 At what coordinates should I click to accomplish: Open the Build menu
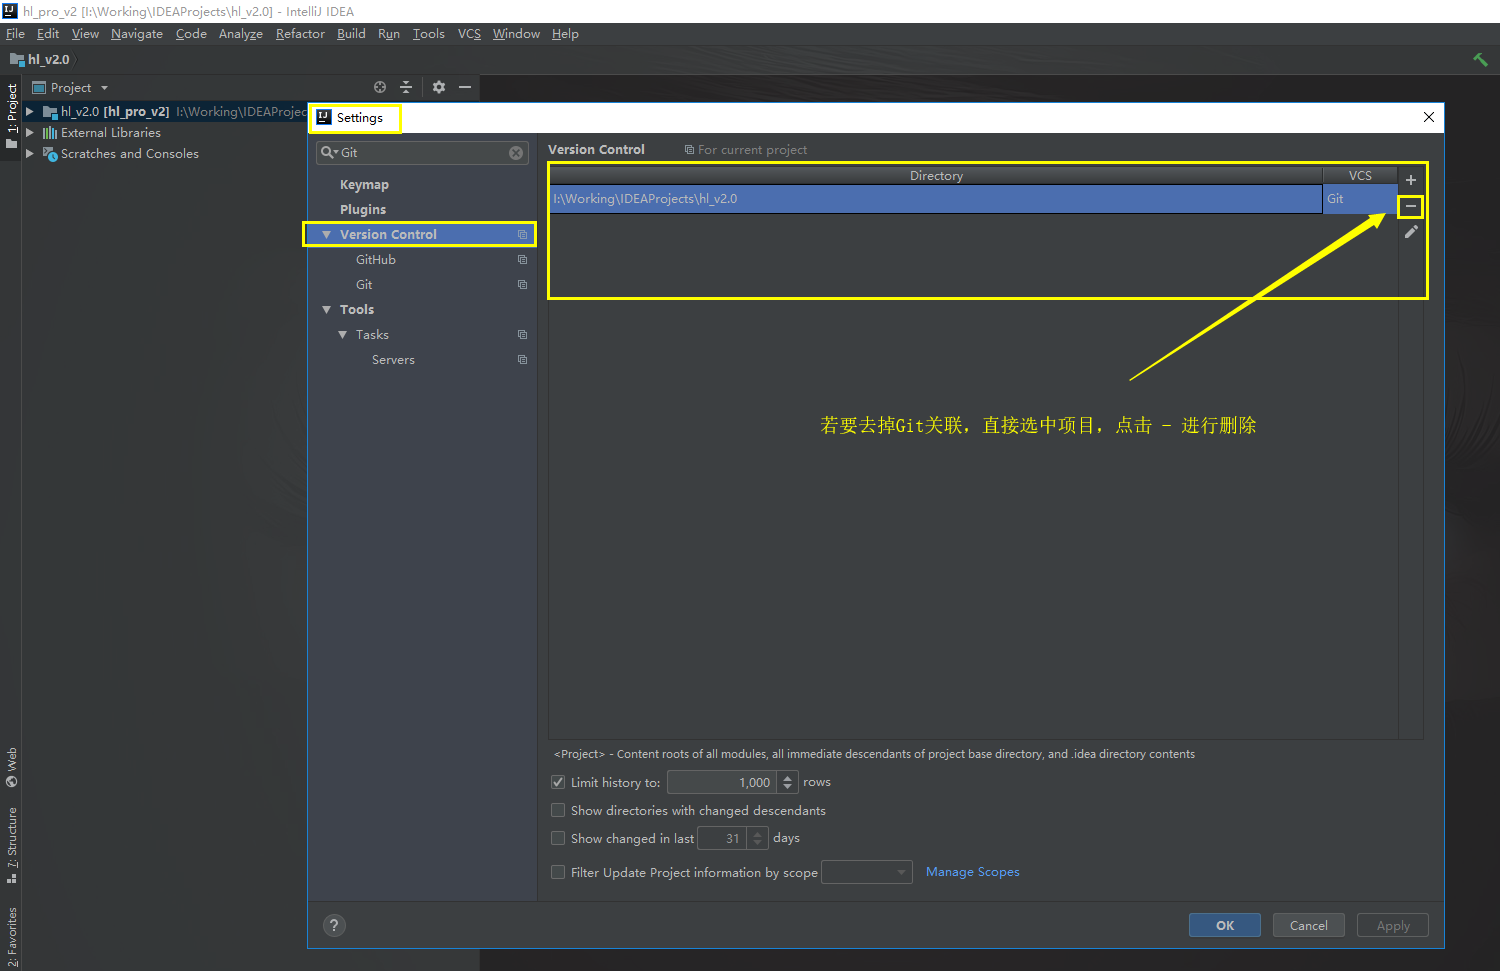click(x=351, y=34)
